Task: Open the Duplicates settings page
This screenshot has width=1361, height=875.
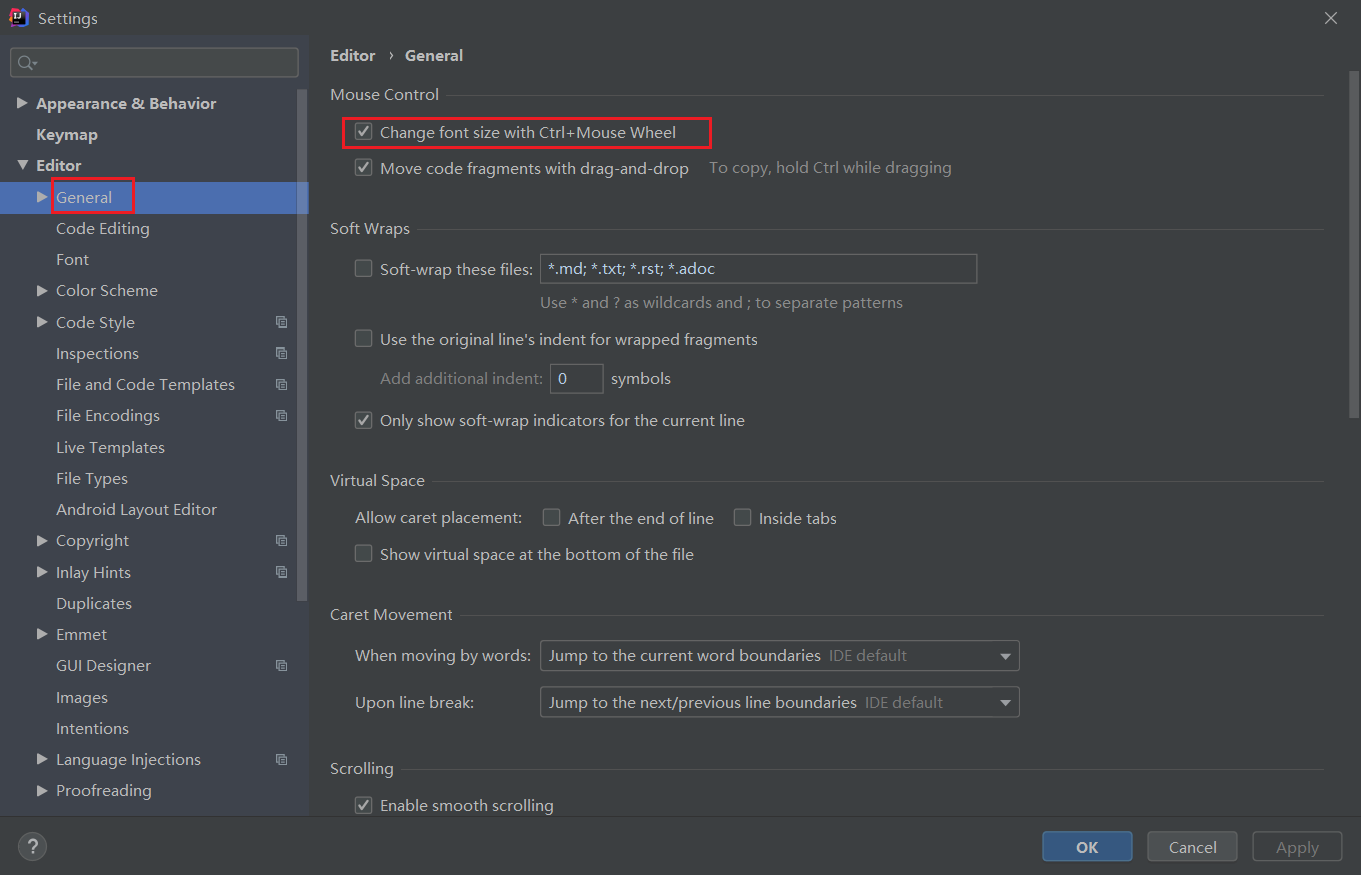Action: (94, 603)
